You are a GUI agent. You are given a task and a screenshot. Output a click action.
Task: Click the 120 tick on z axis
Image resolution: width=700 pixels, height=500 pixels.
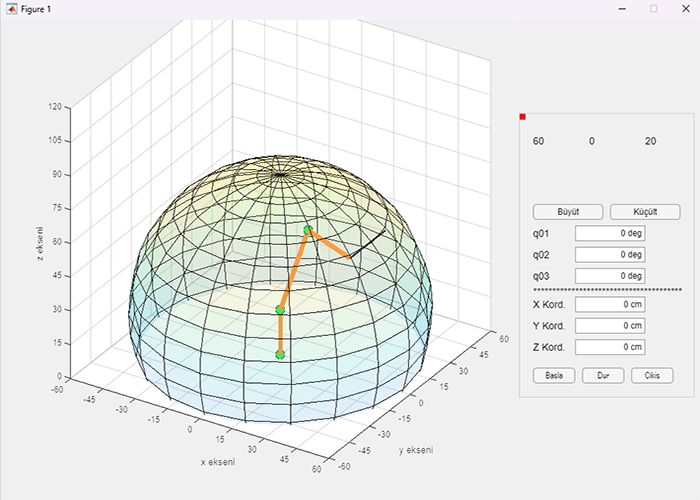tap(55, 107)
